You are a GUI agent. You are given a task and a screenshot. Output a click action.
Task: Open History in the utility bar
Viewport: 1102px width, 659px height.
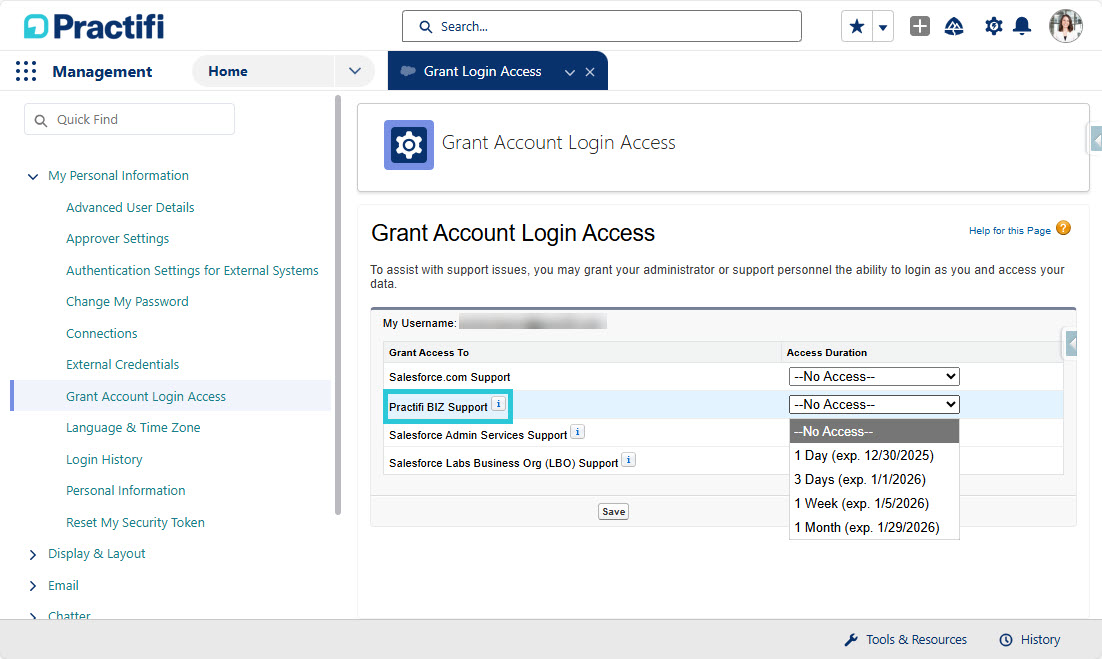coord(1030,640)
